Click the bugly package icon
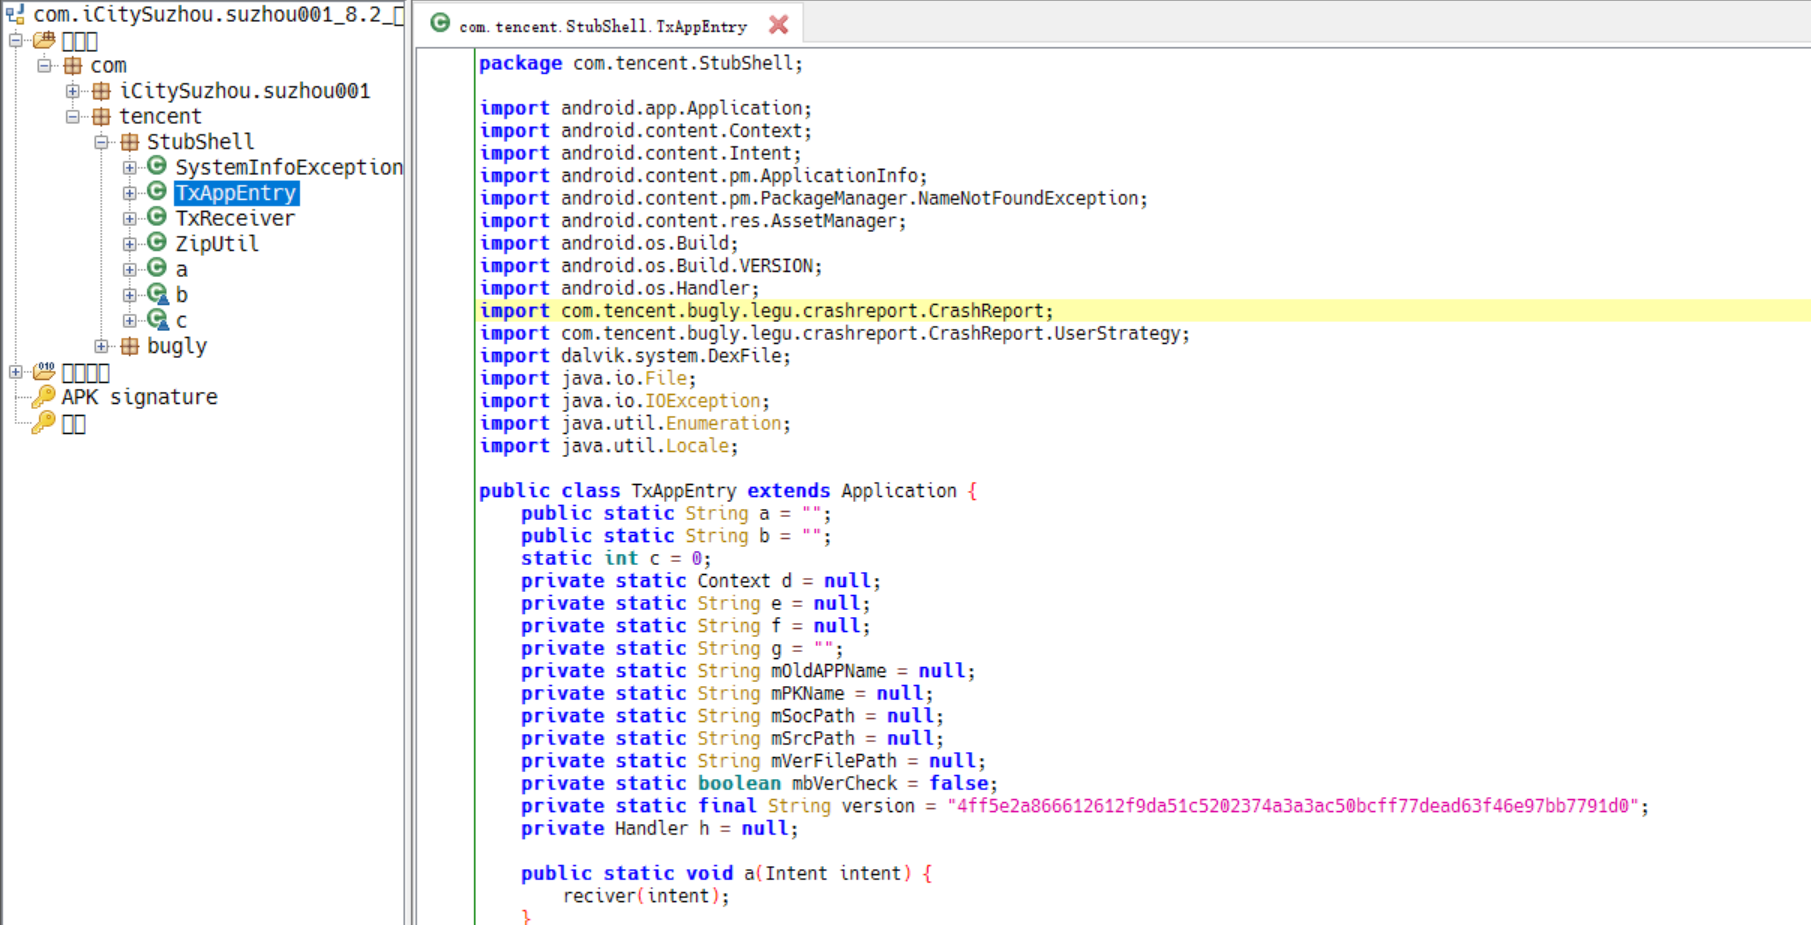1811x925 pixels. click(x=130, y=346)
